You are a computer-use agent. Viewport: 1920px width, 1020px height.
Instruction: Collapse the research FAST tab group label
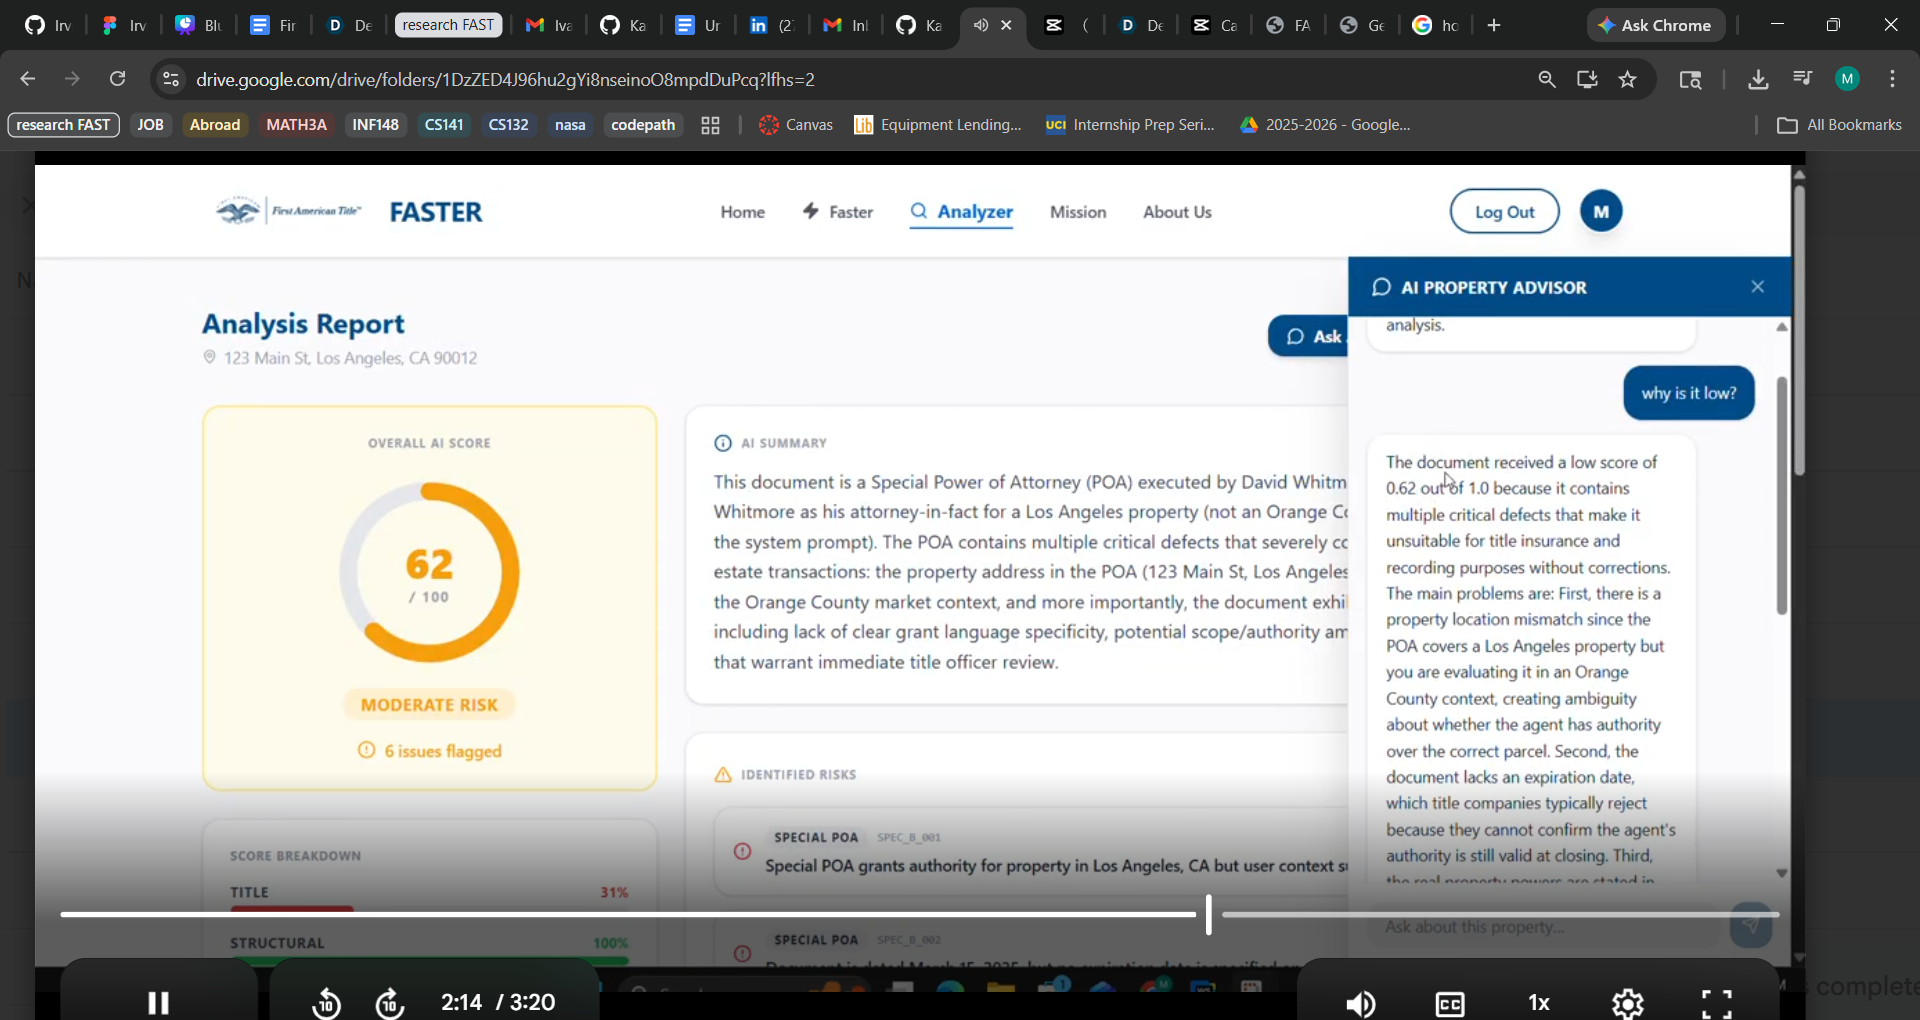[449, 25]
